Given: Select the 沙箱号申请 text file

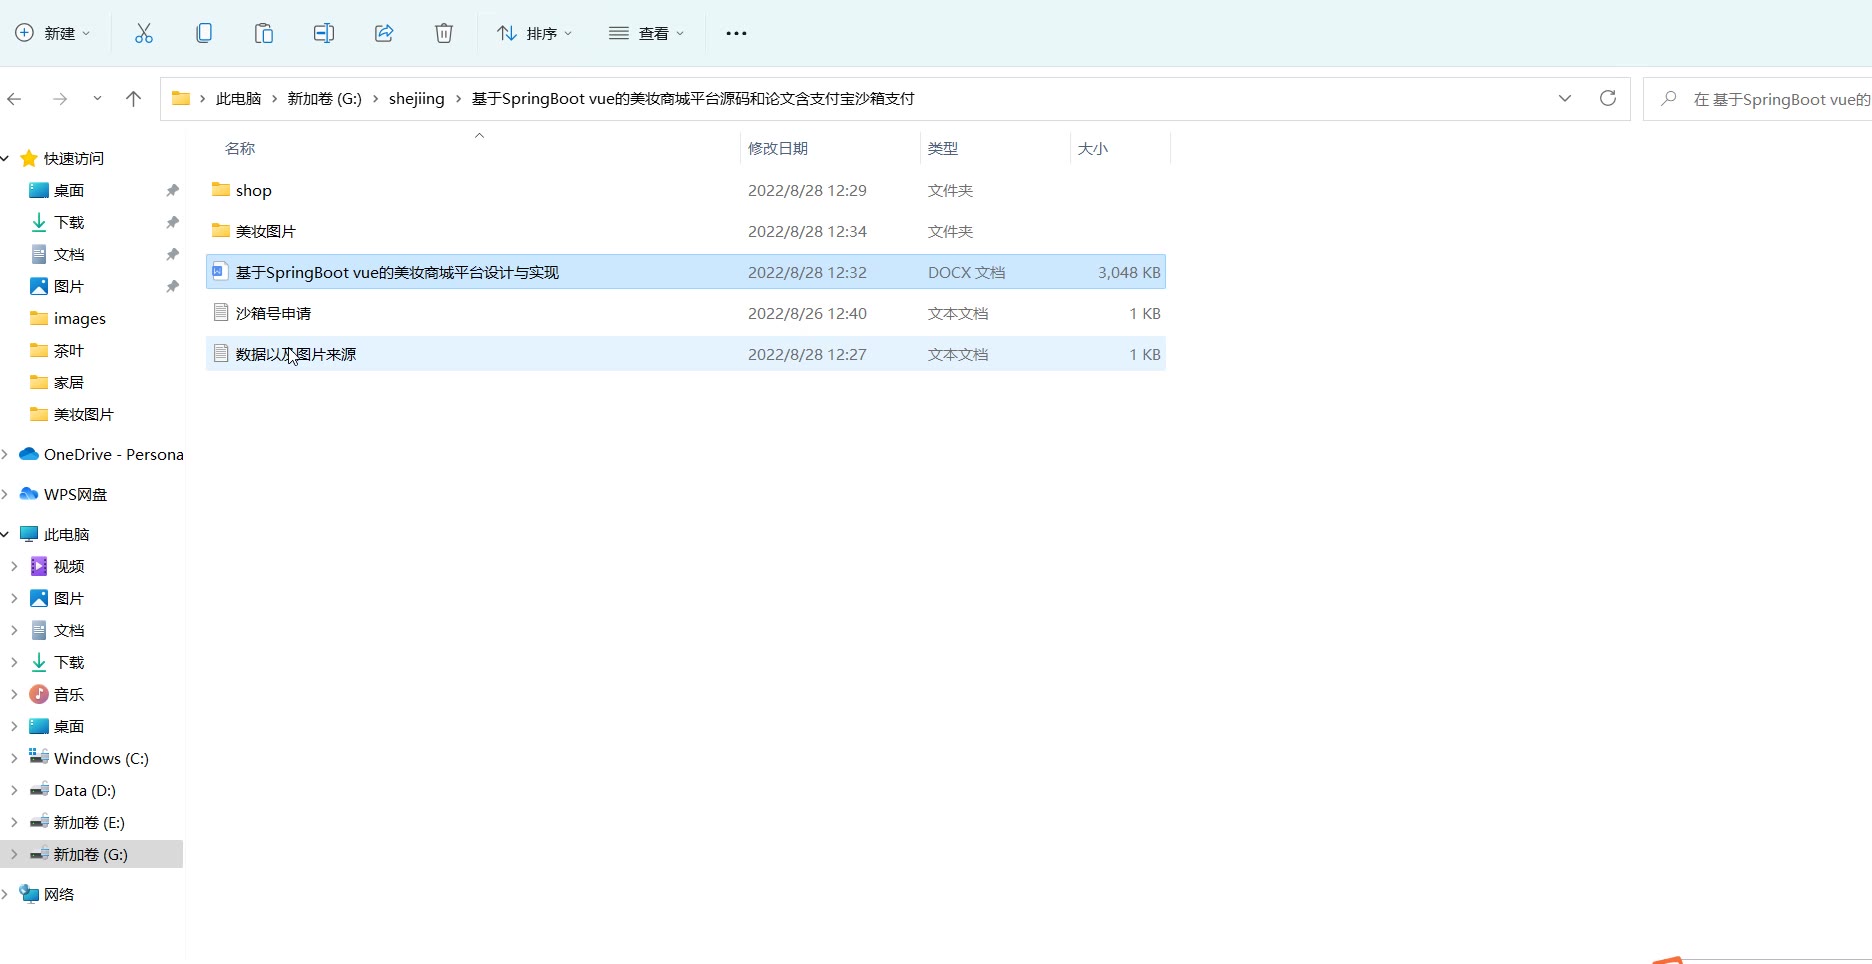Looking at the screenshot, I should tap(273, 313).
